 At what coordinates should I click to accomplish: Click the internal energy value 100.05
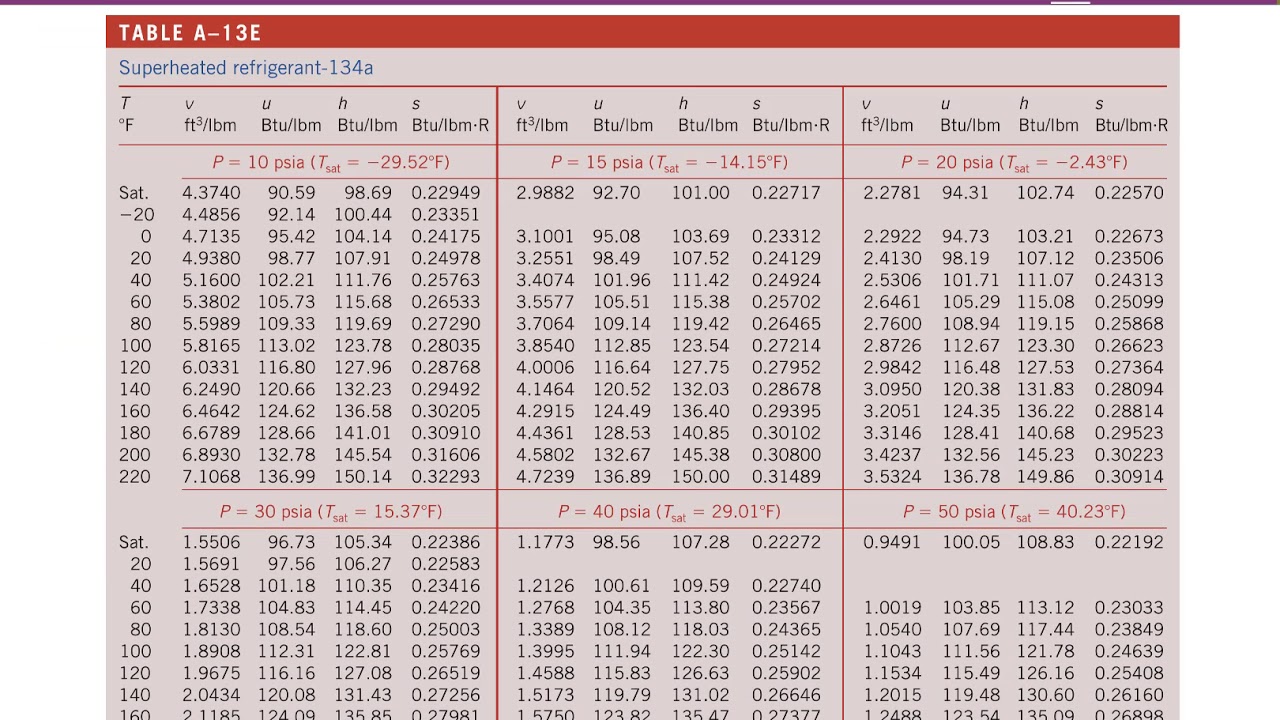970,542
